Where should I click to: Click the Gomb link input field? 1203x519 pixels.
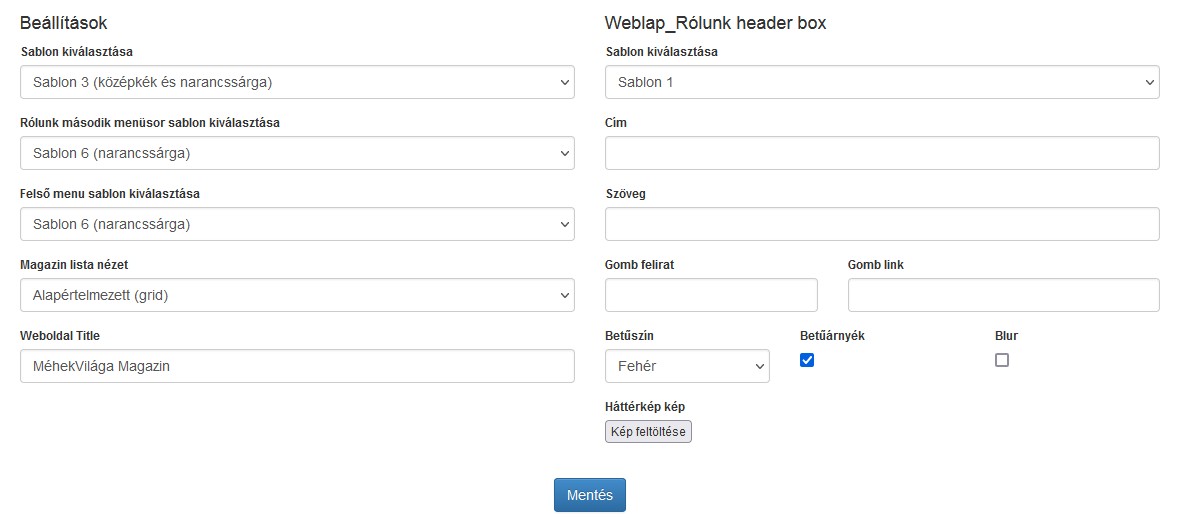pyautogui.click(x=1004, y=295)
